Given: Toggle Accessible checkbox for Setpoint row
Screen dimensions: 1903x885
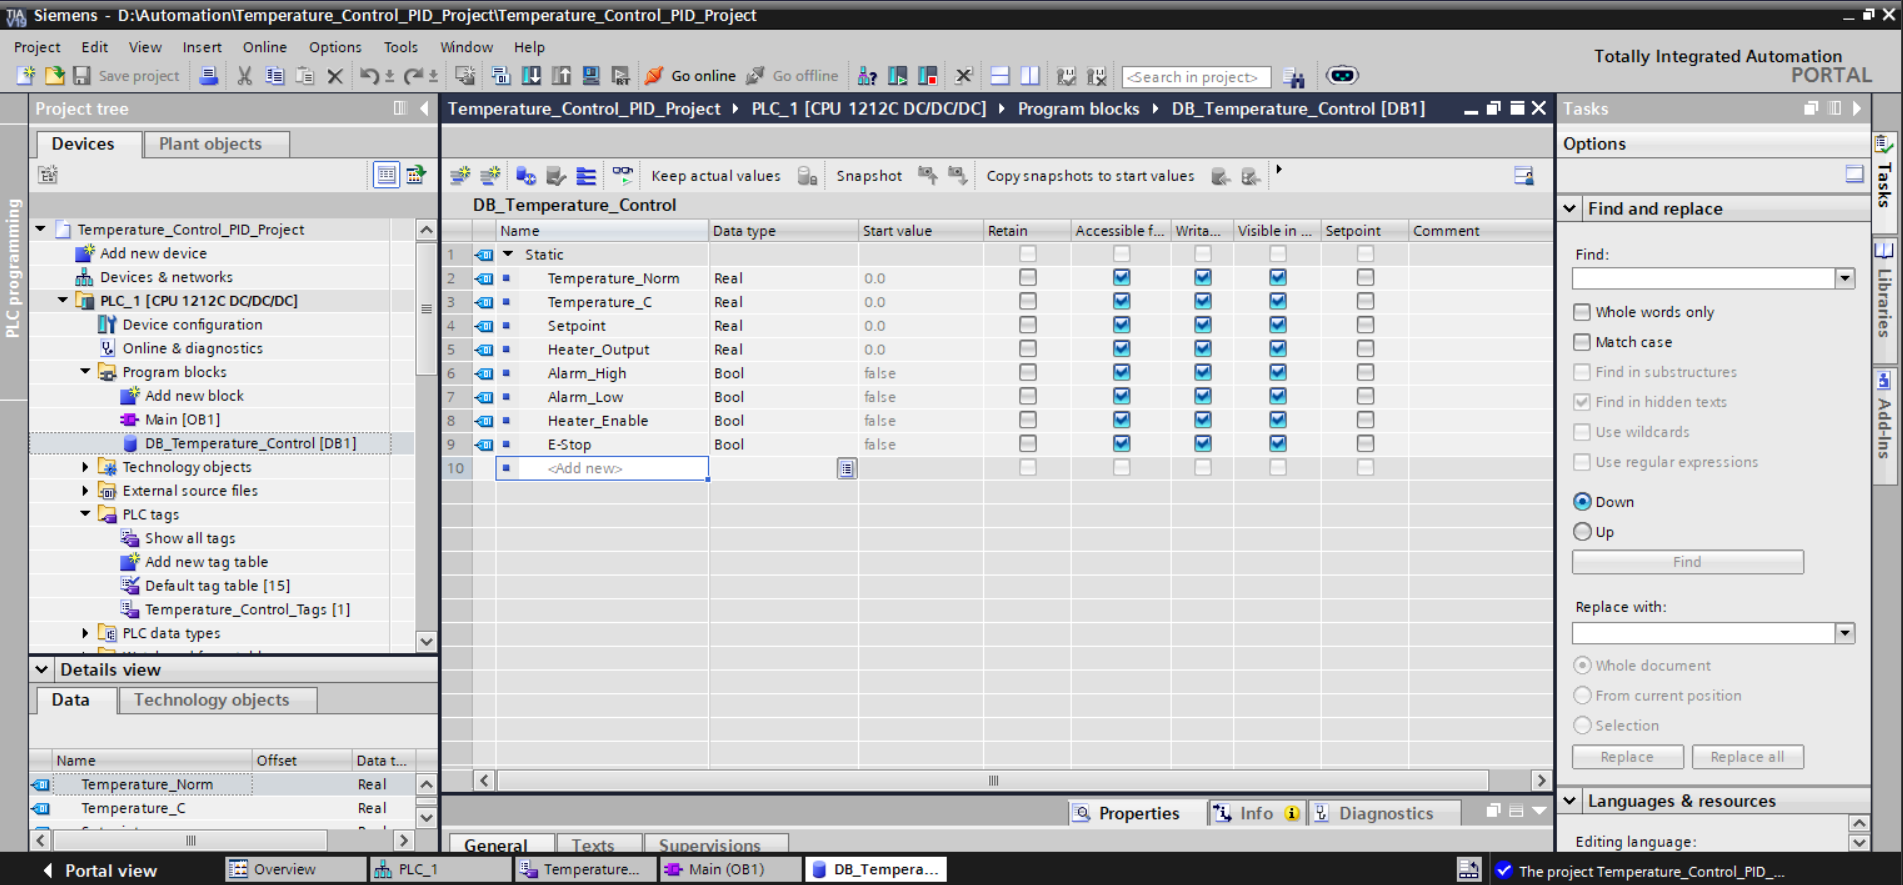Looking at the screenshot, I should pyautogui.click(x=1121, y=325).
